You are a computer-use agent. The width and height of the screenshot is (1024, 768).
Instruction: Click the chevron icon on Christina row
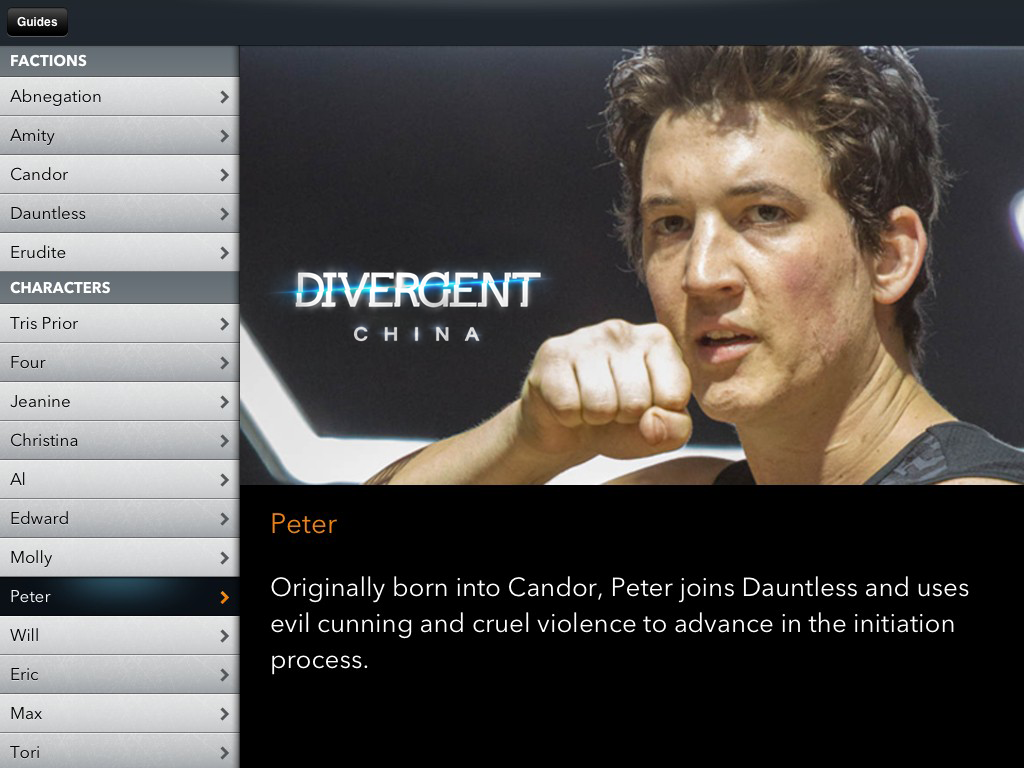pos(225,441)
